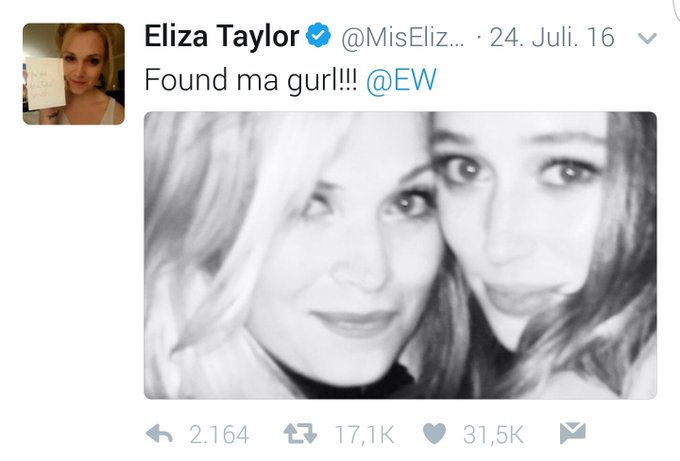Show the 31,5K likes count
The width and height of the screenshot is (680, 461).
click(x=493, y=435)
